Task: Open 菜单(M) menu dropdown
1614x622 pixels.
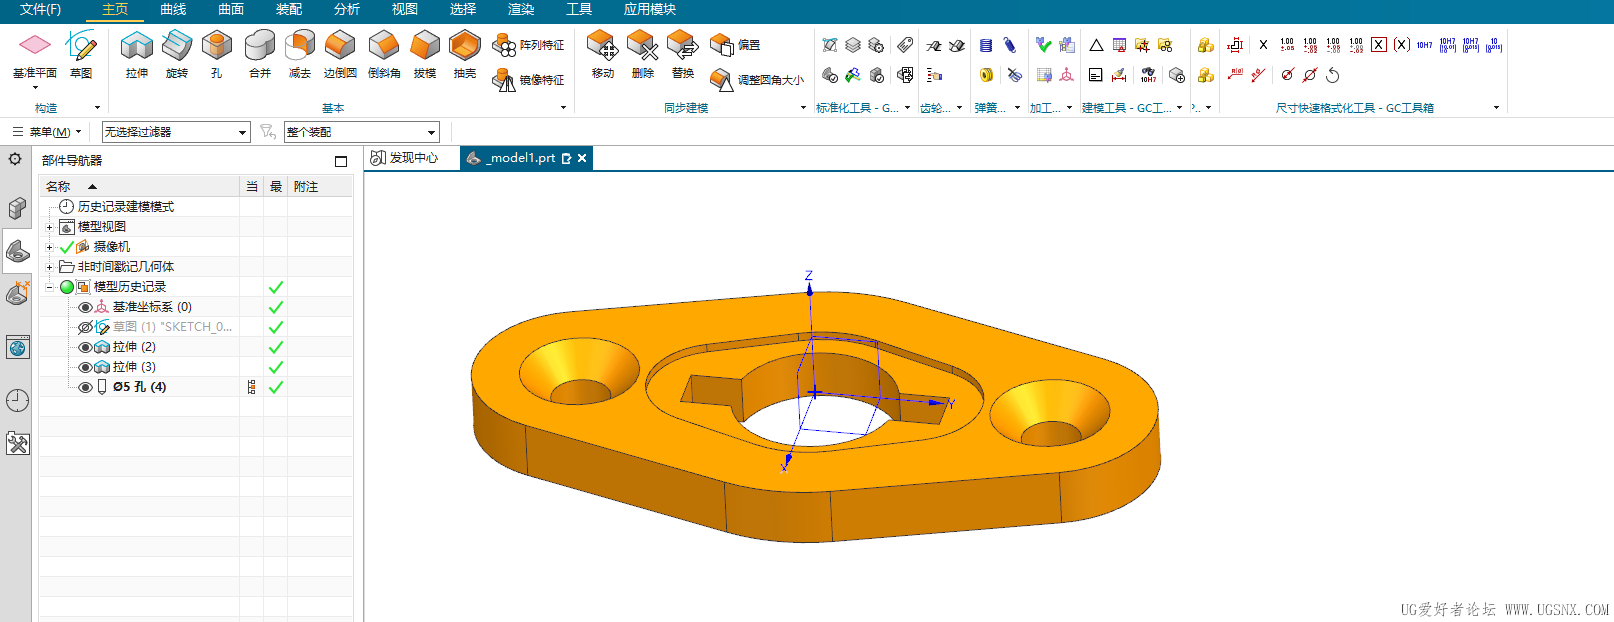Action: coord(47,132)
